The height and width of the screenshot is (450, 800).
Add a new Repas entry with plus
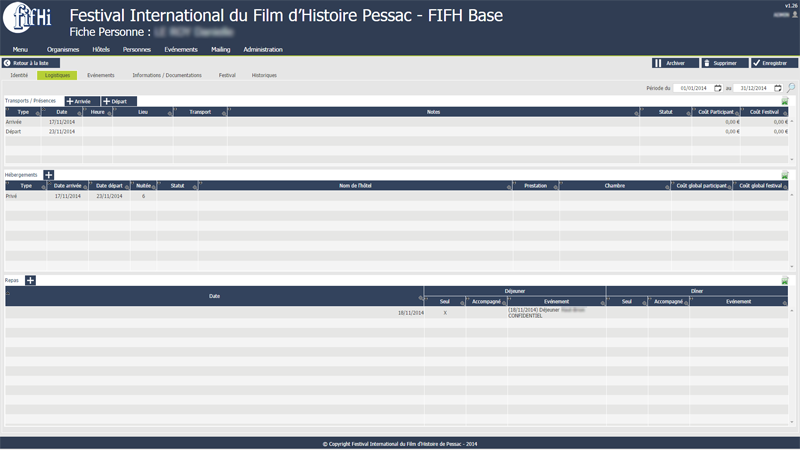[x=30, y=280]
